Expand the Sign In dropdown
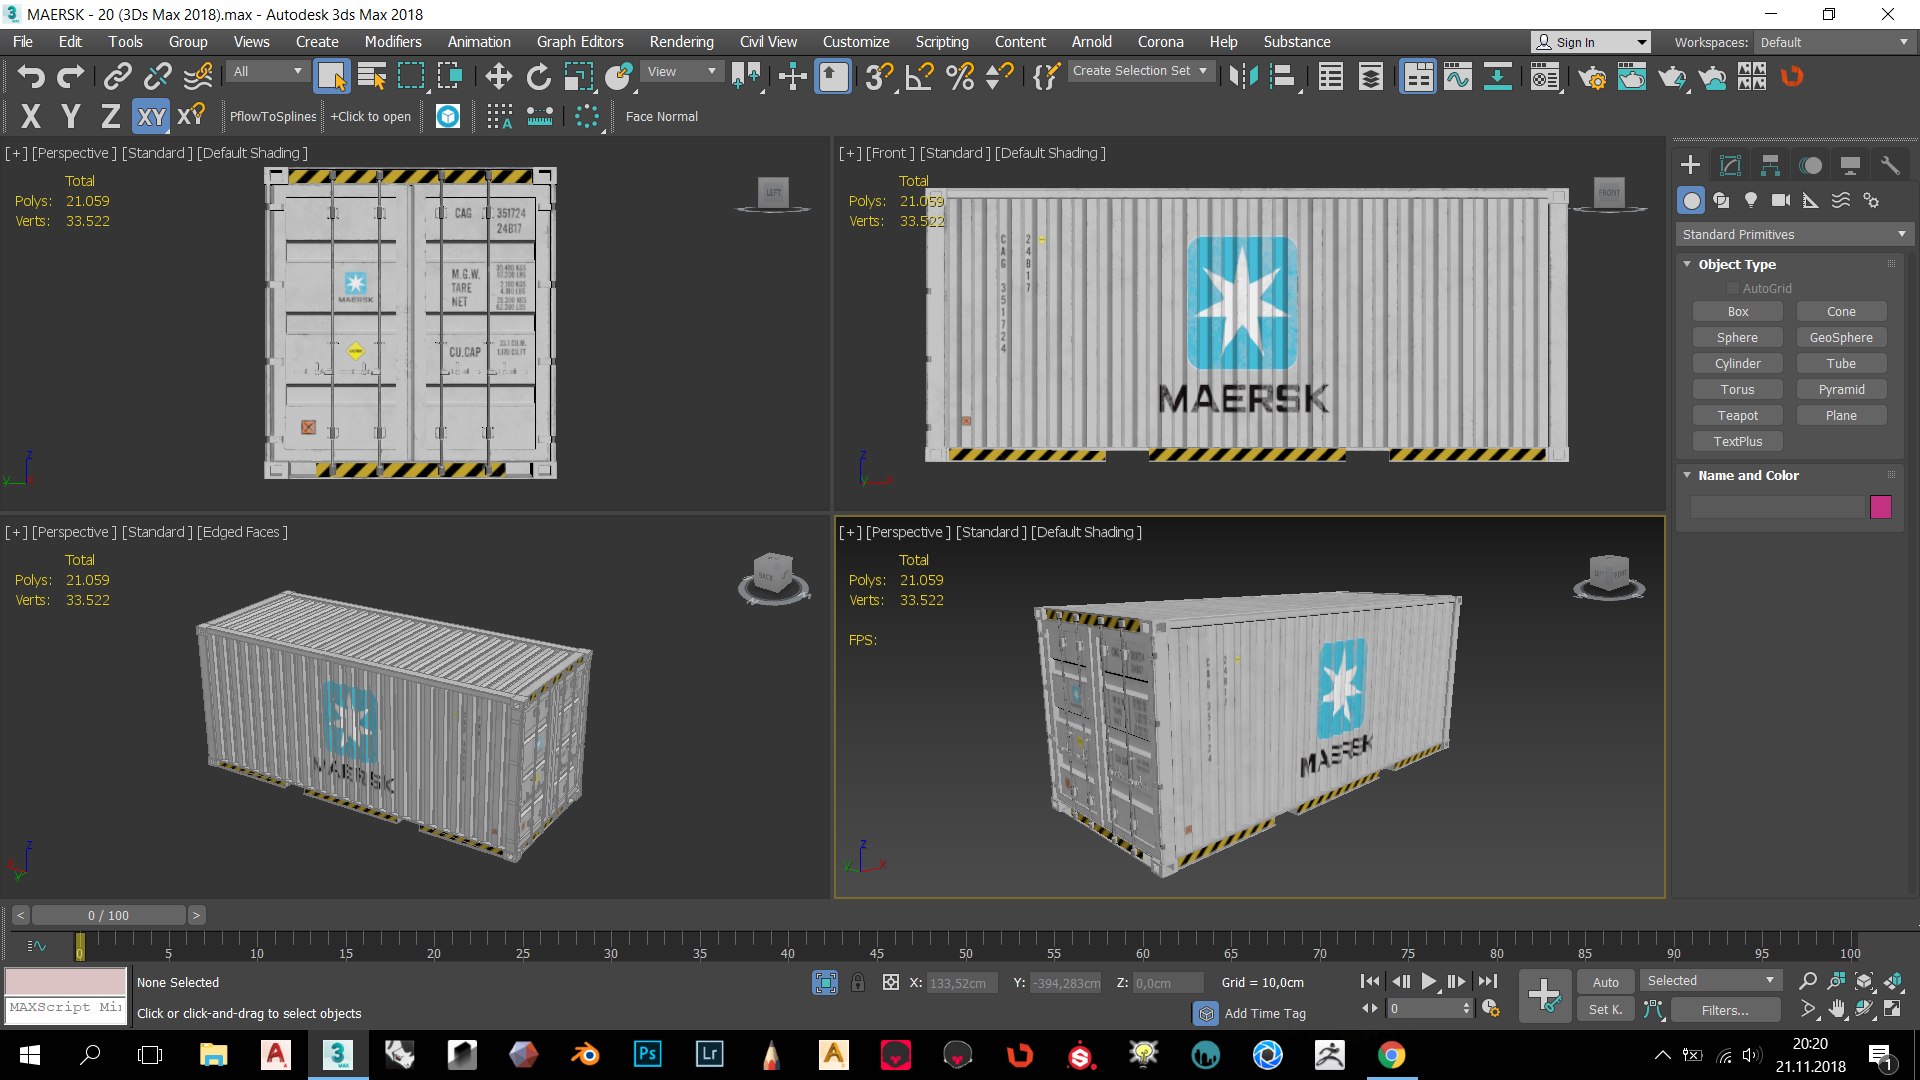Viewport: 1920px width, 1080px height. pos(1641,42)
